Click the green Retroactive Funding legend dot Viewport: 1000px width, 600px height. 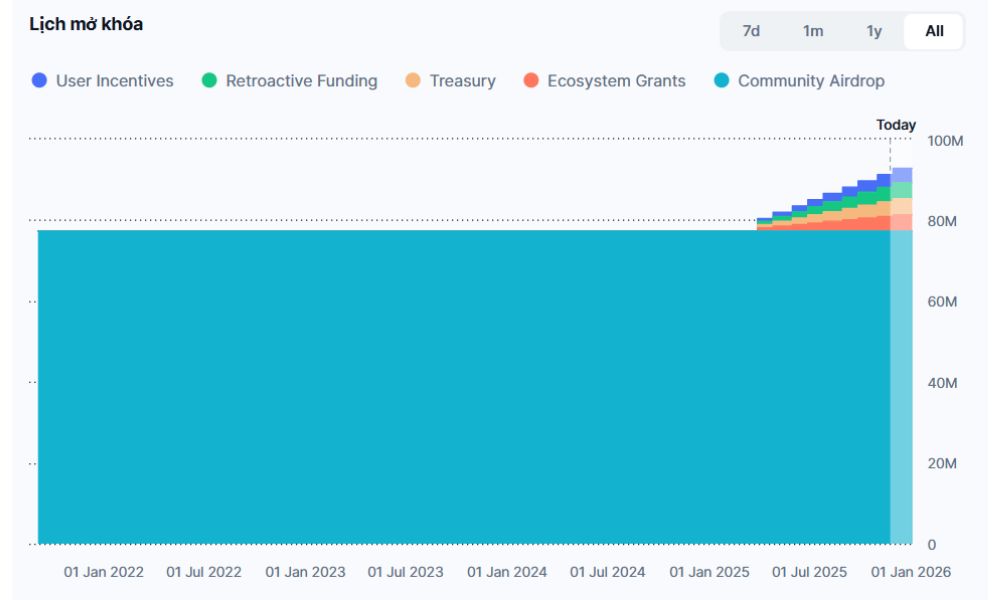click(x=209, y=81)
